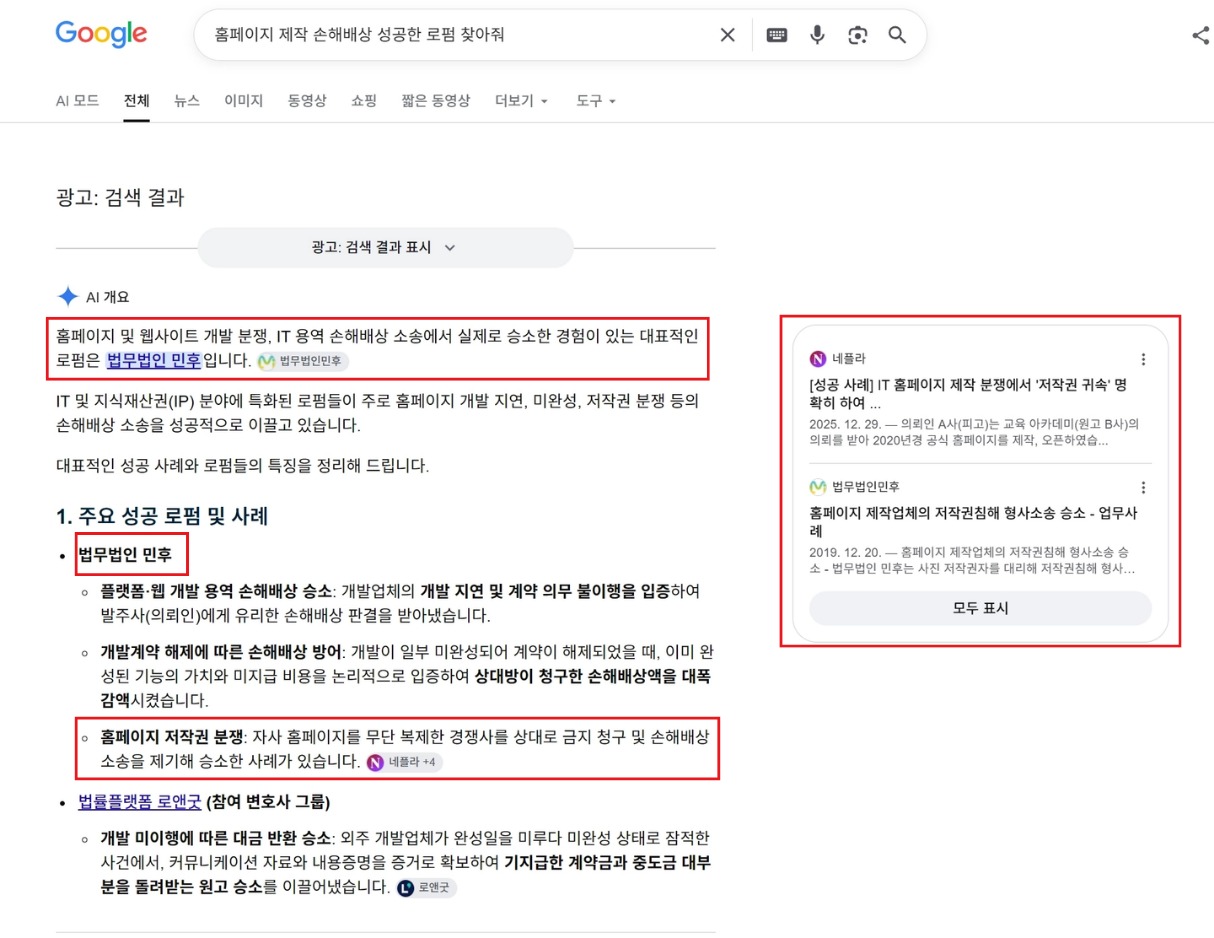Viewport: 1214px width, 938px height.
Task: Open the [성공 사례] IT 홈페이지 제작 분쟁 article
Action: 967,394
